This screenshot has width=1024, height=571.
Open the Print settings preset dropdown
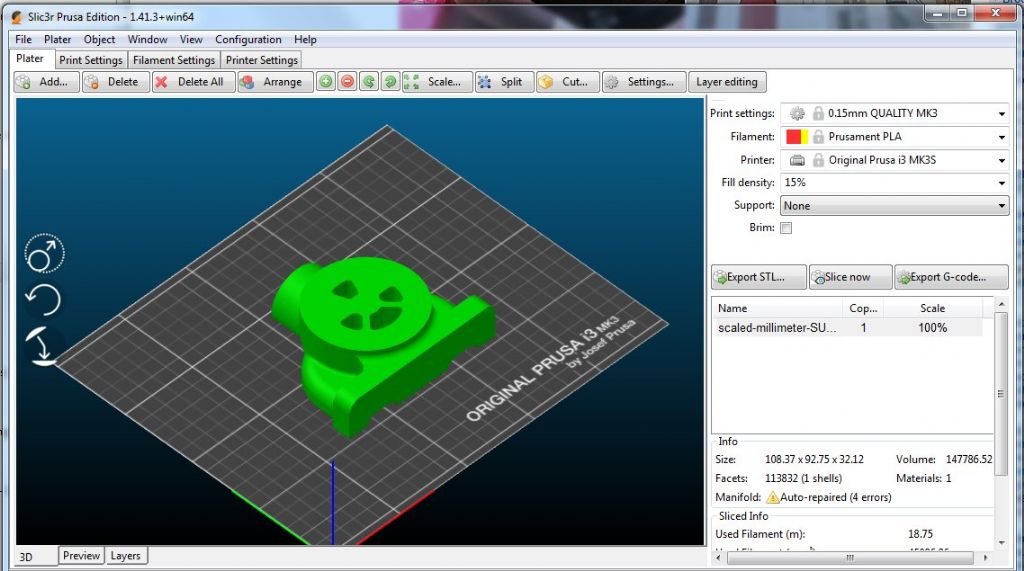point(895,114)
